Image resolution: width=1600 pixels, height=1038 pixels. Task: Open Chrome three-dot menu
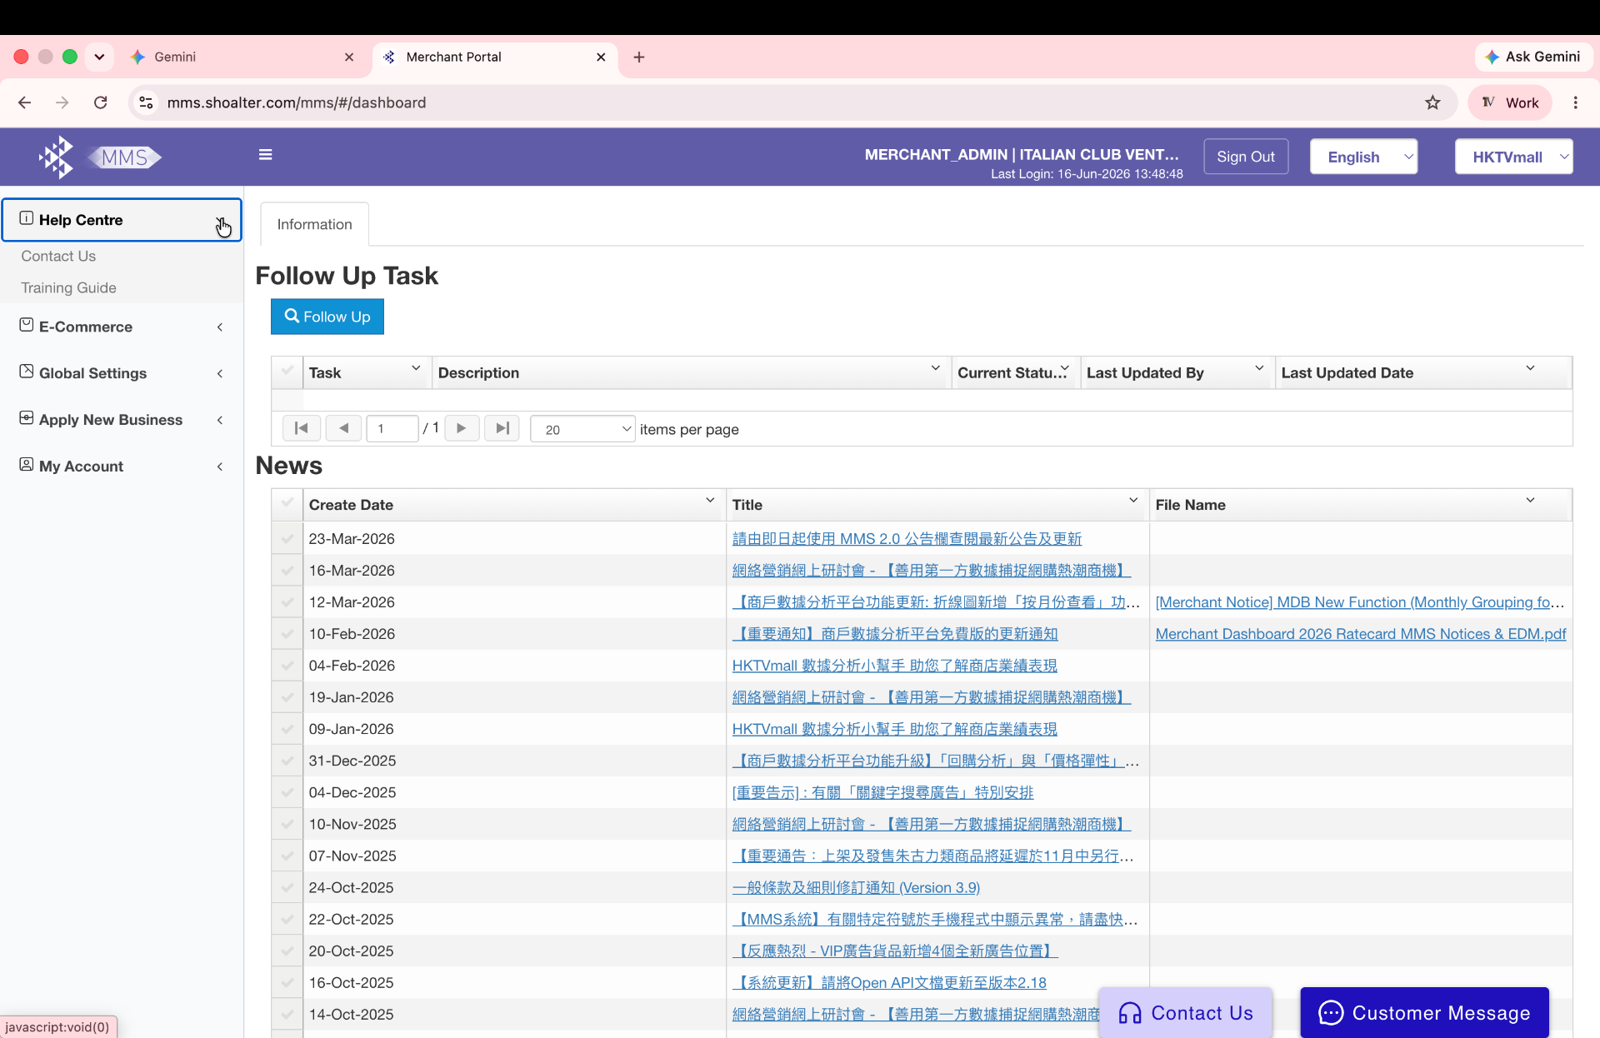point(1575,102)
